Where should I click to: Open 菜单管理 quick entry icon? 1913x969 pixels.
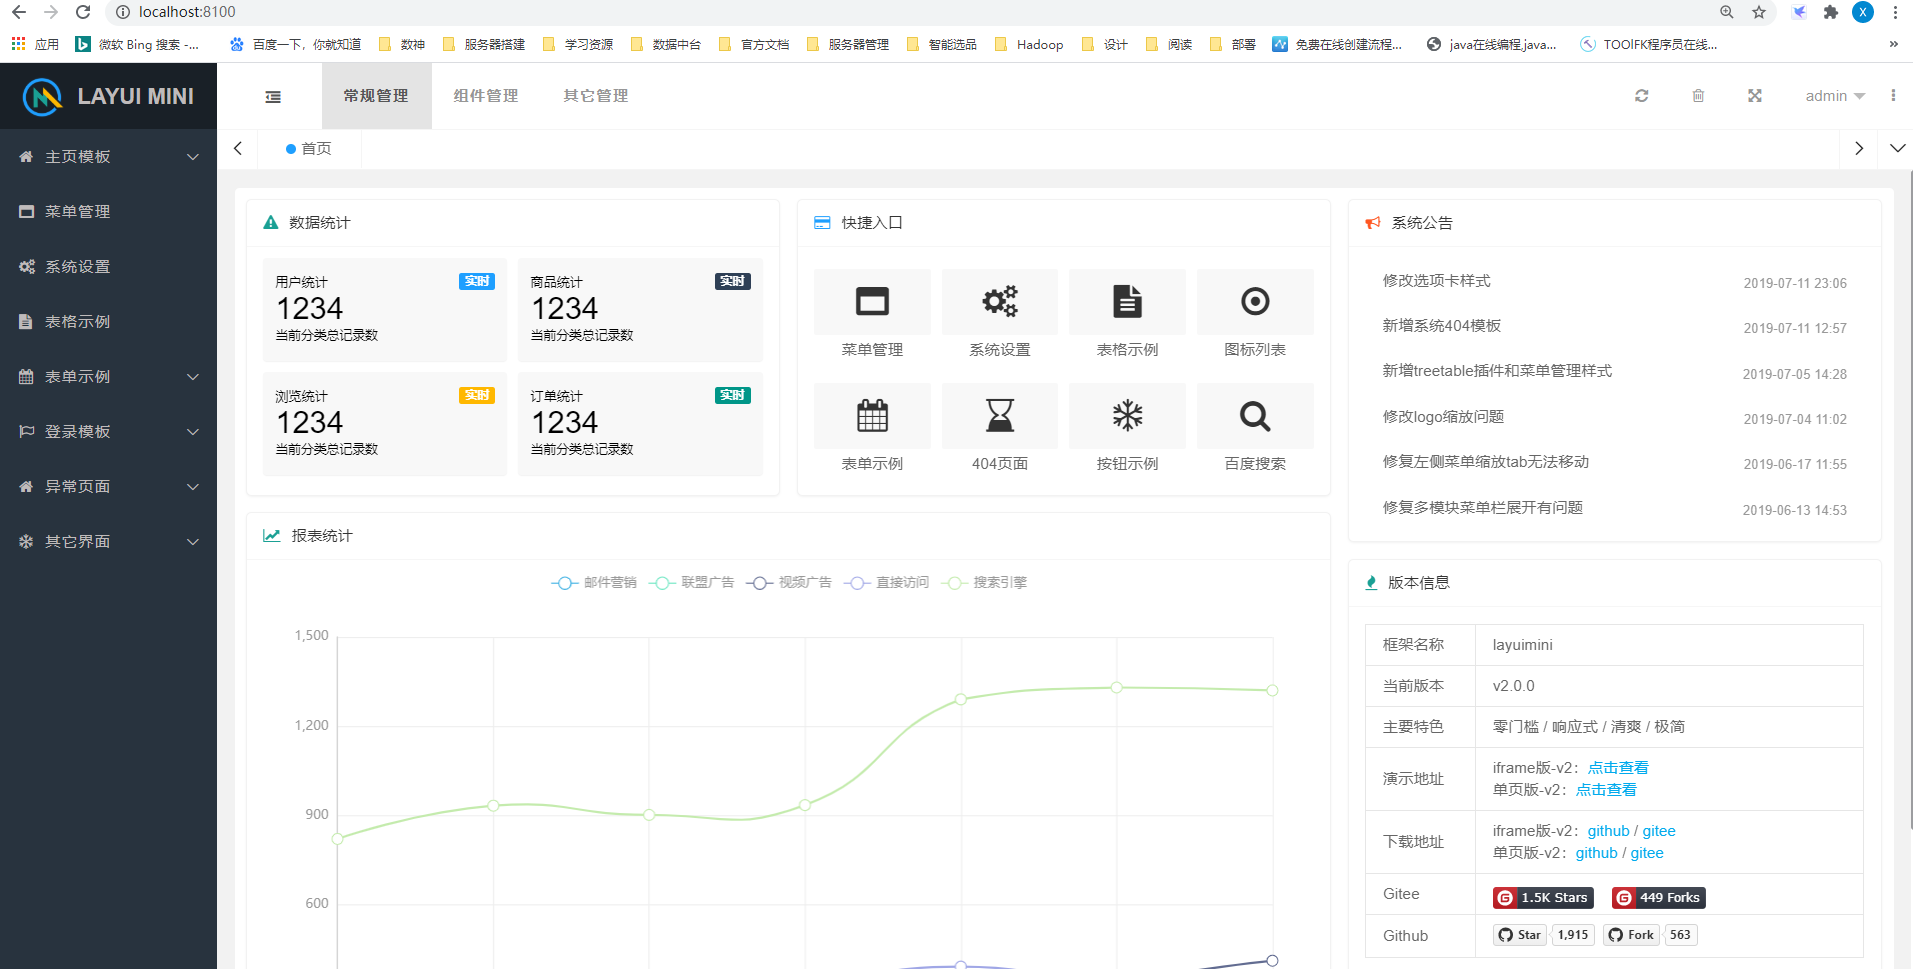(872, 301)
